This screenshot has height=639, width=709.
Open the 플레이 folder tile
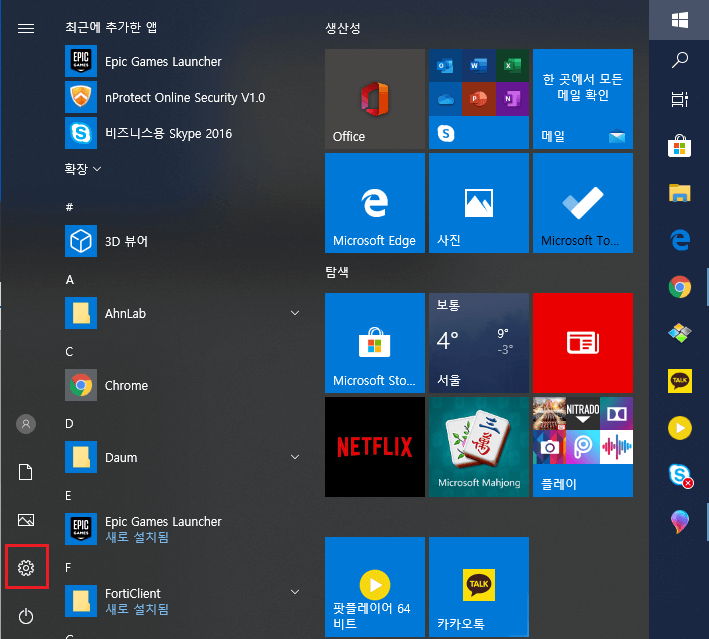click(x=583, y=447)
